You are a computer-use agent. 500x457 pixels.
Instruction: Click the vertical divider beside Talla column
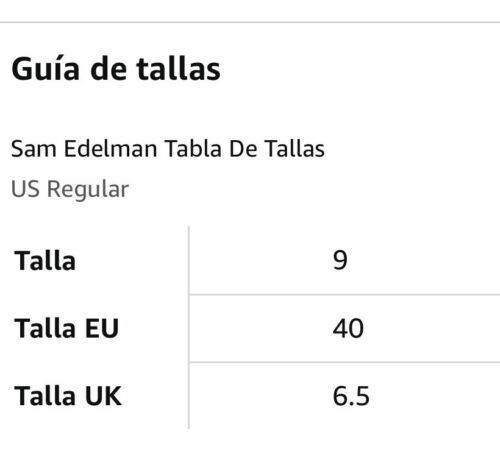(189, 327)
